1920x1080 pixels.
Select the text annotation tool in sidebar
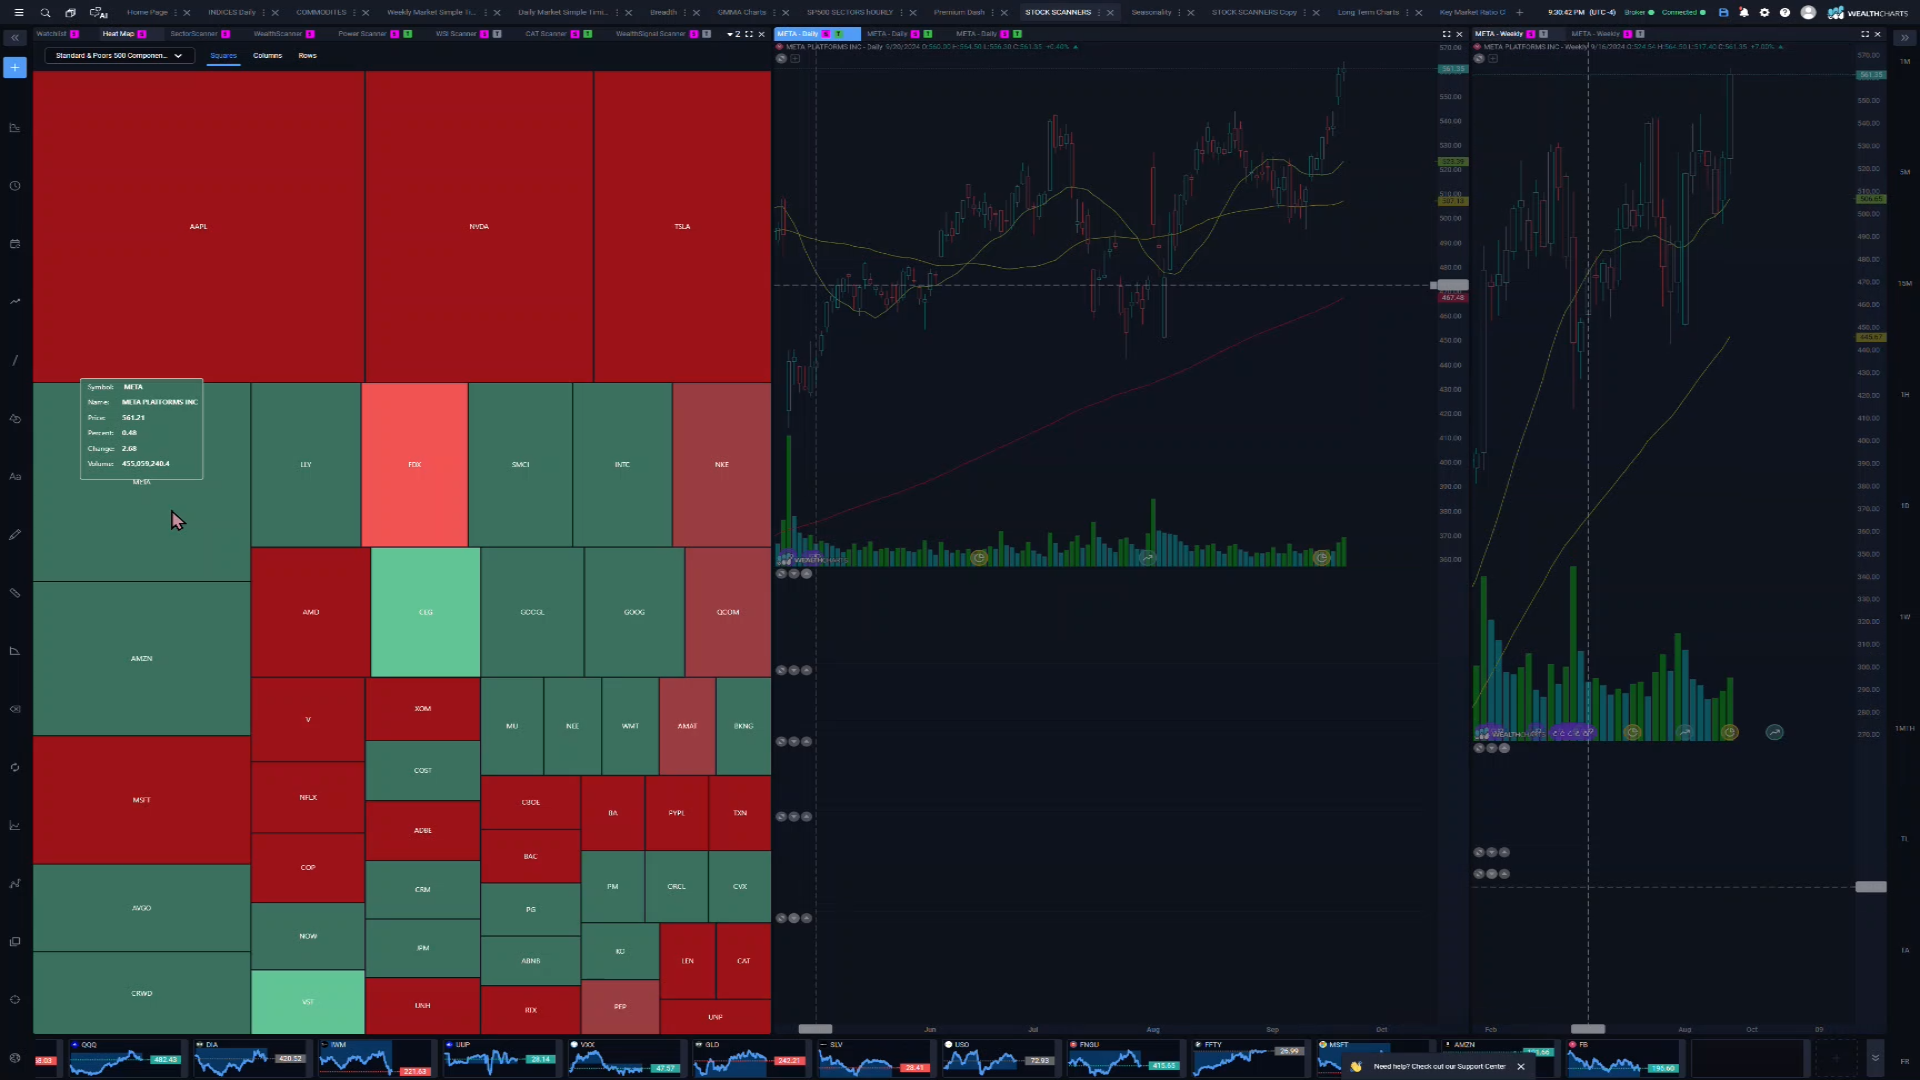14,477
